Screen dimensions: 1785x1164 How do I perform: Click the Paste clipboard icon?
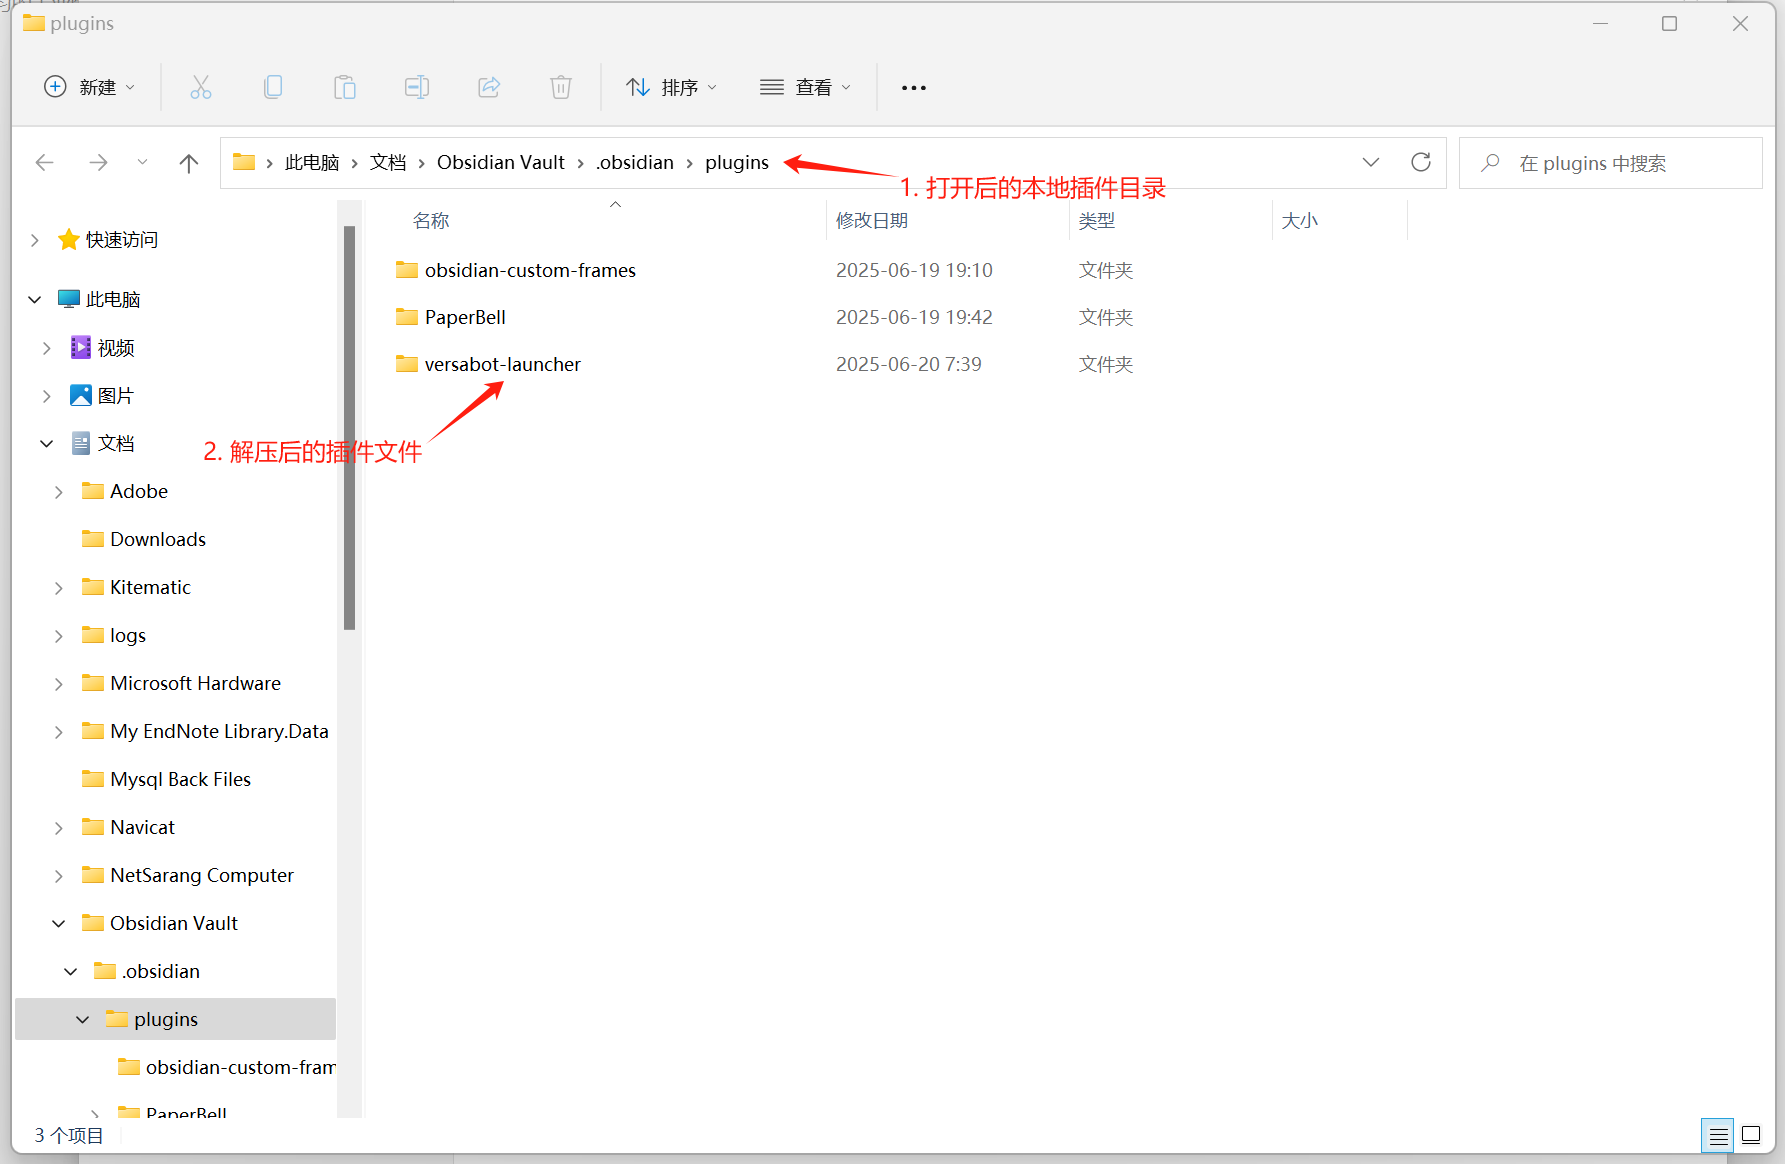345,88
